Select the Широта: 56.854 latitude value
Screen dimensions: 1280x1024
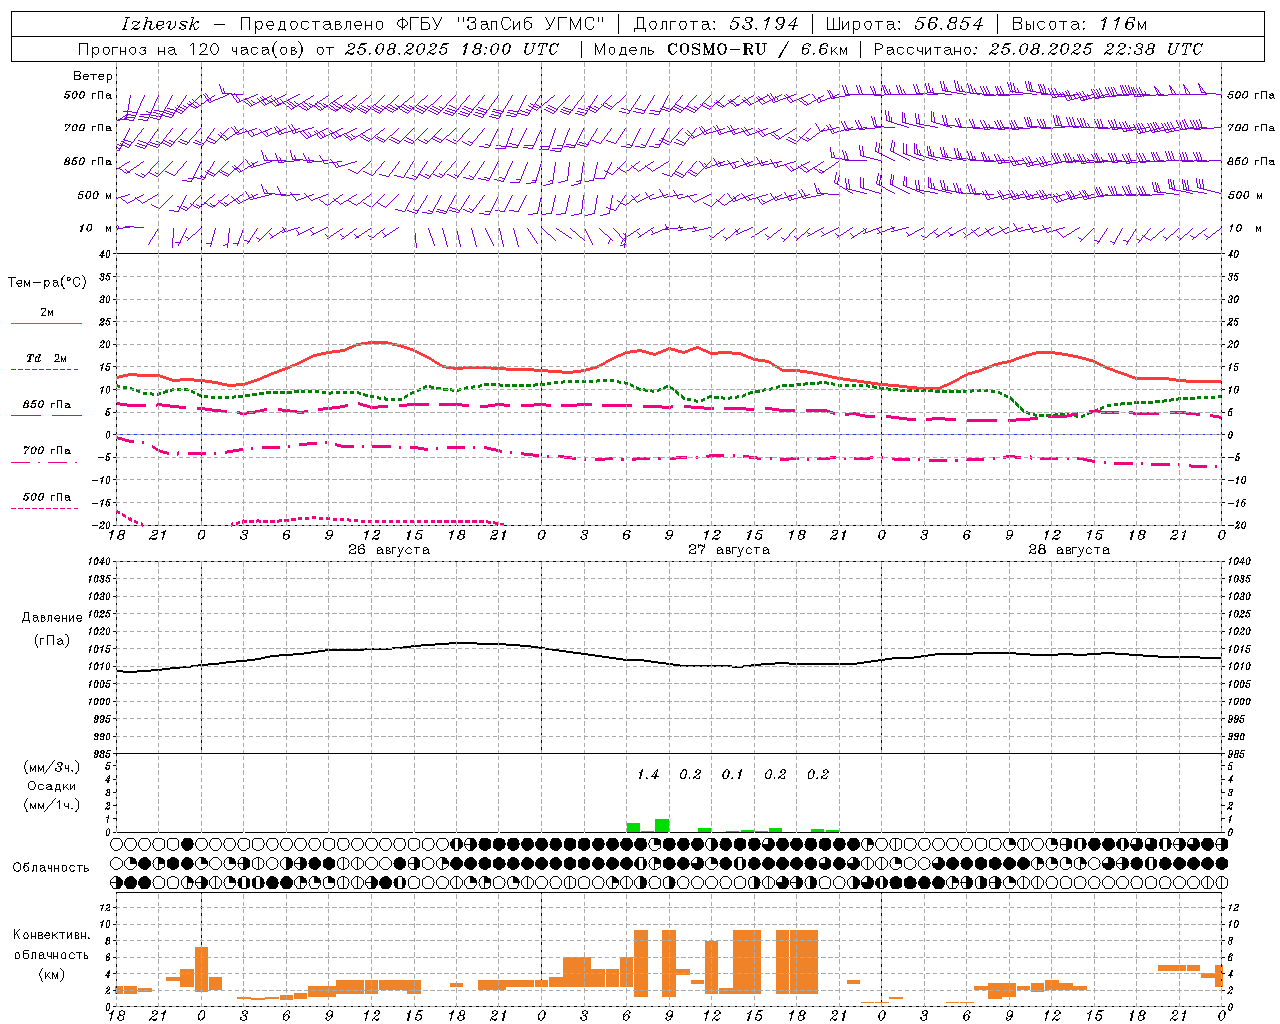click(x=905, y=24)
